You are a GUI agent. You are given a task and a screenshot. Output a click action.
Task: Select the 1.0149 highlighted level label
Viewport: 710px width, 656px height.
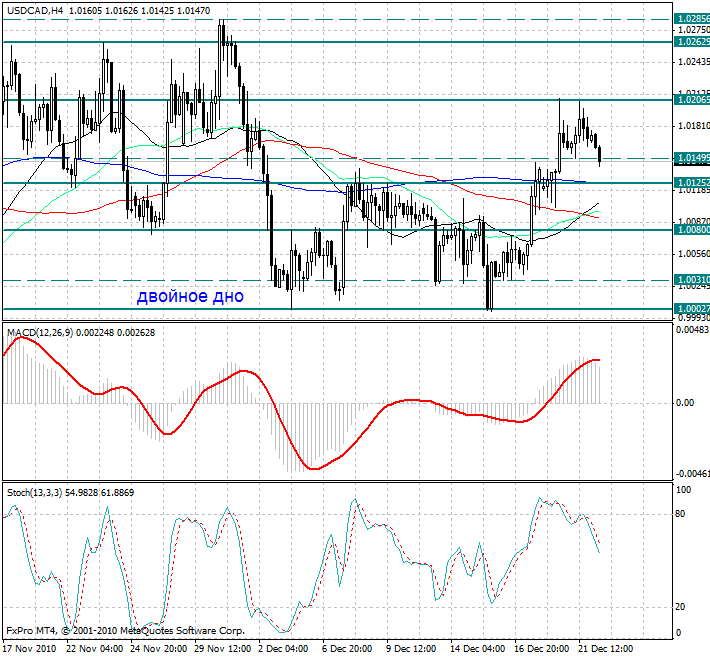point(691,158)
